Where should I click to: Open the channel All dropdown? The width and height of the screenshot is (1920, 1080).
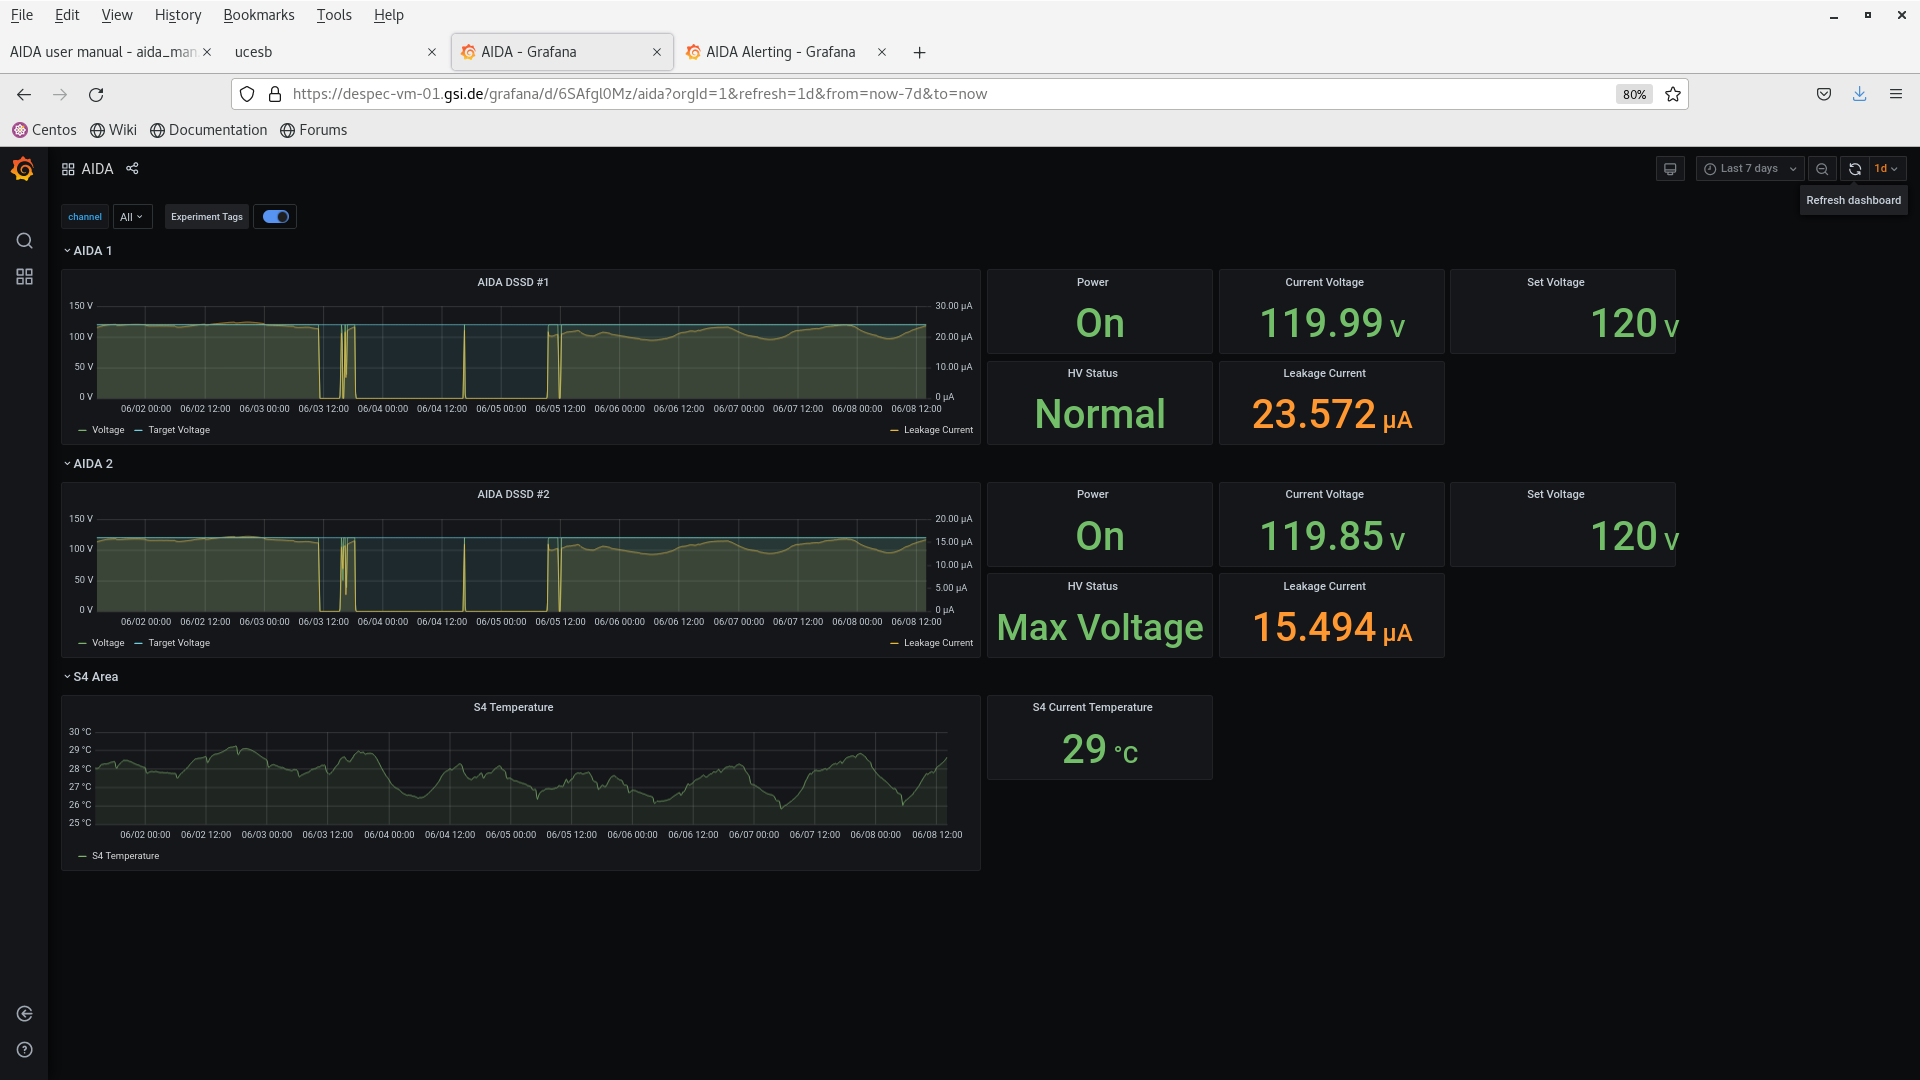pyautogui.click(x=132, y=217)
